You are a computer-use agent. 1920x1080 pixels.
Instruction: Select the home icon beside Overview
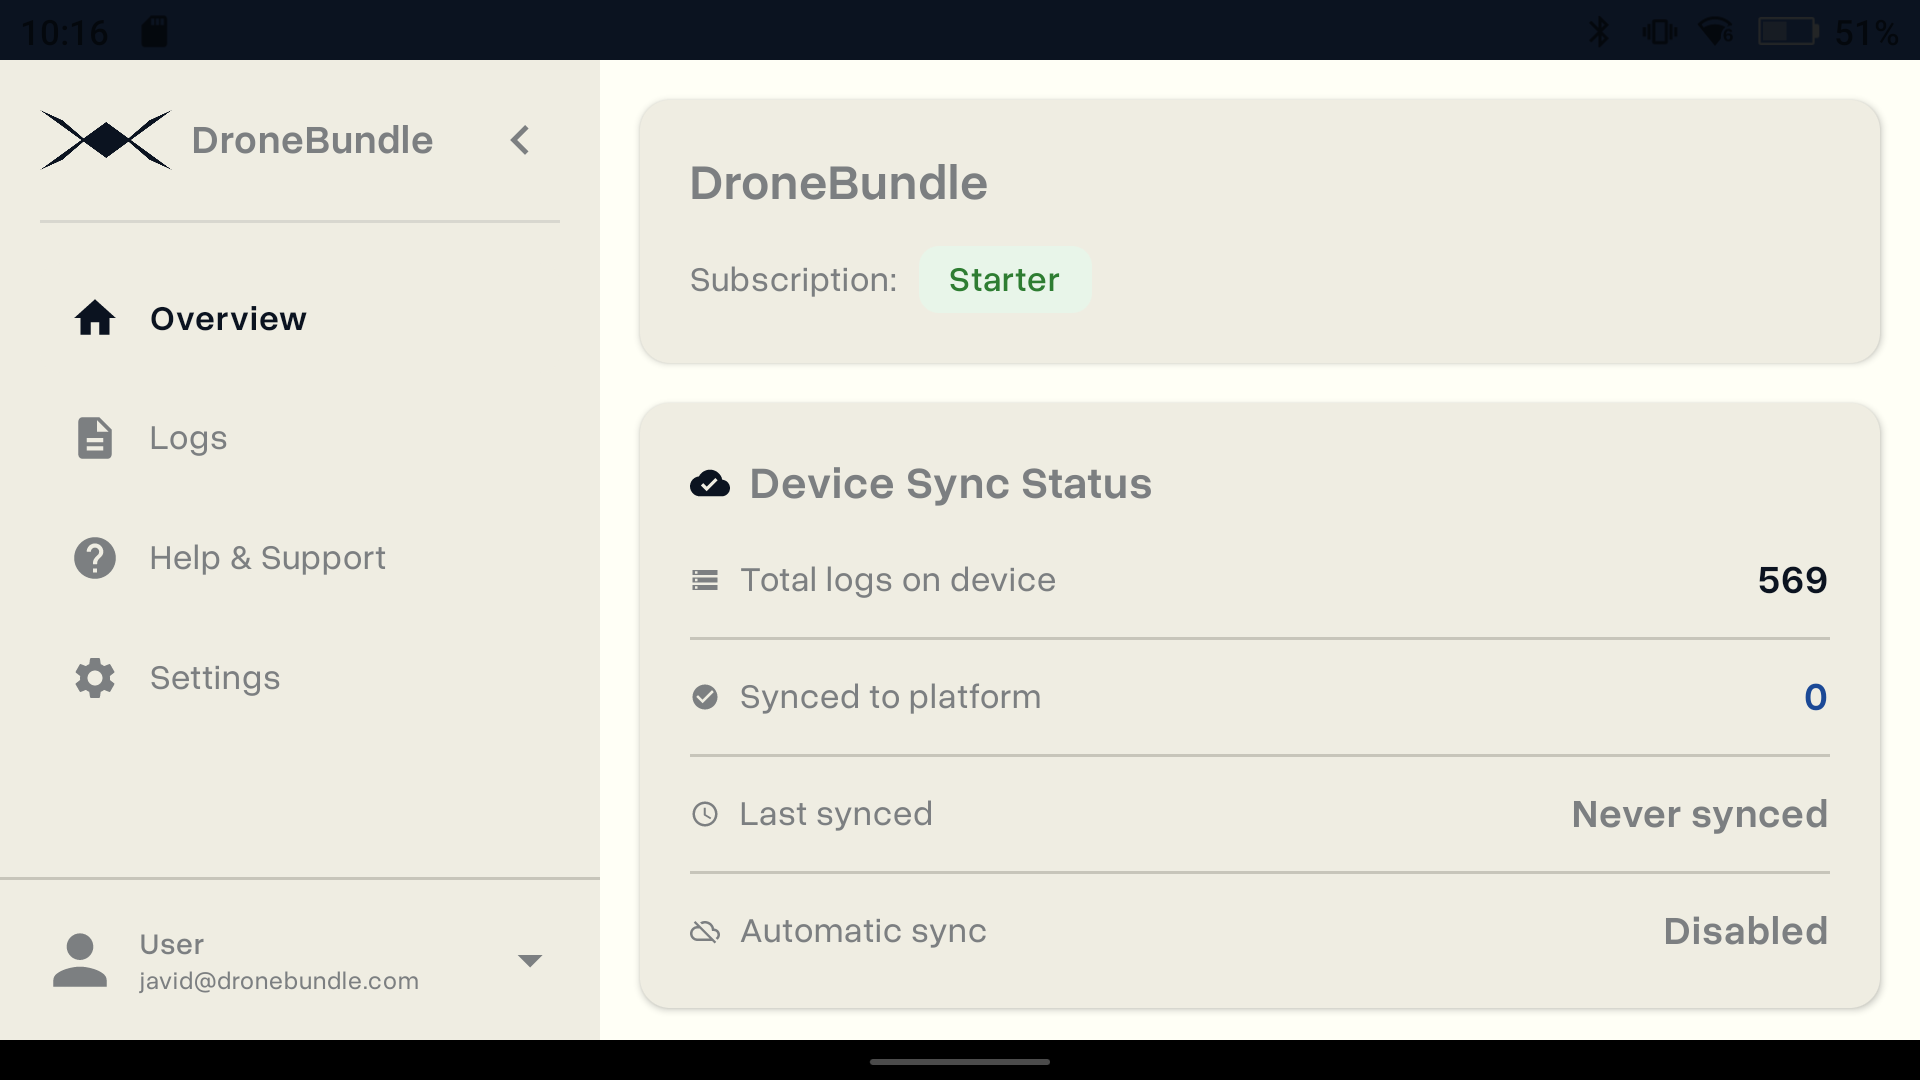[x=93, y=318]
